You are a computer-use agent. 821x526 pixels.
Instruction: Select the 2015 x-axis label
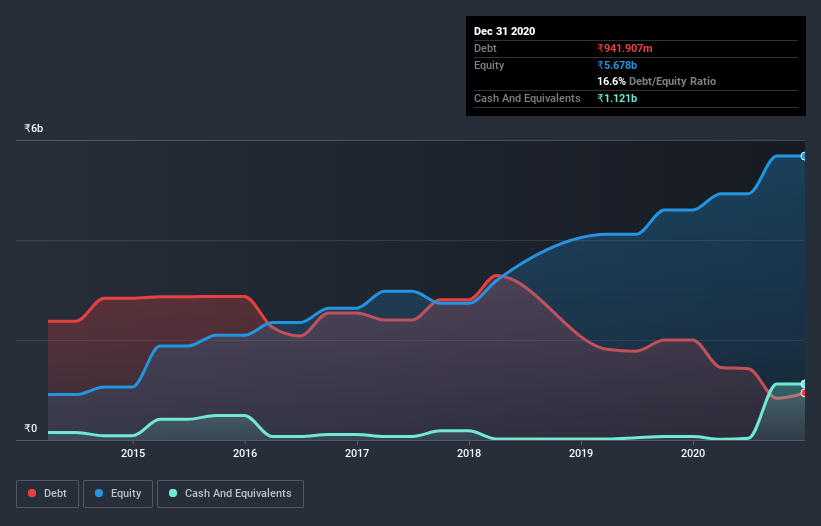[133, 453]
